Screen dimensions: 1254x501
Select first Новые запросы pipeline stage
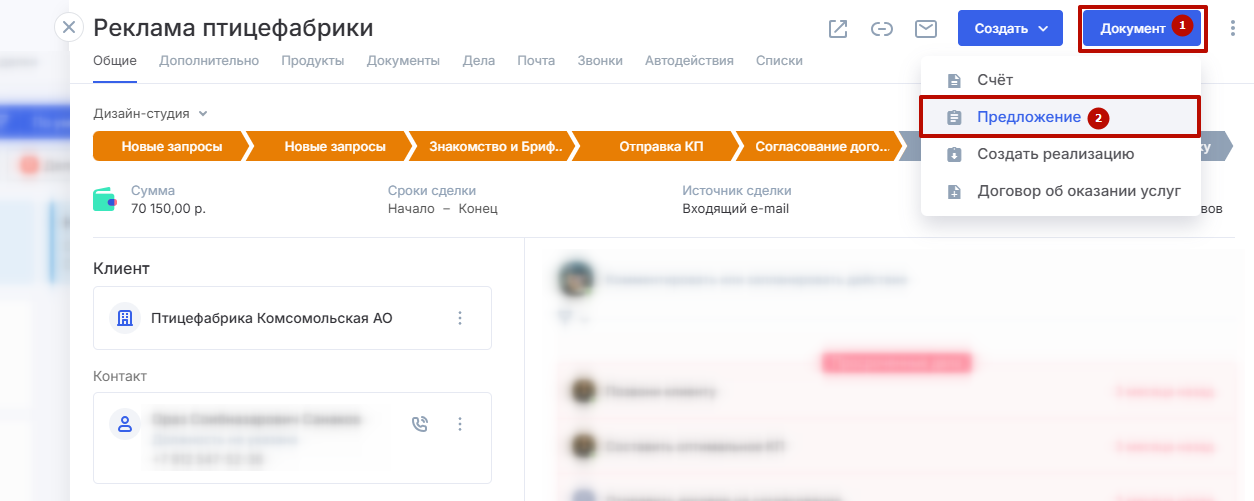(x=172, y=147)
